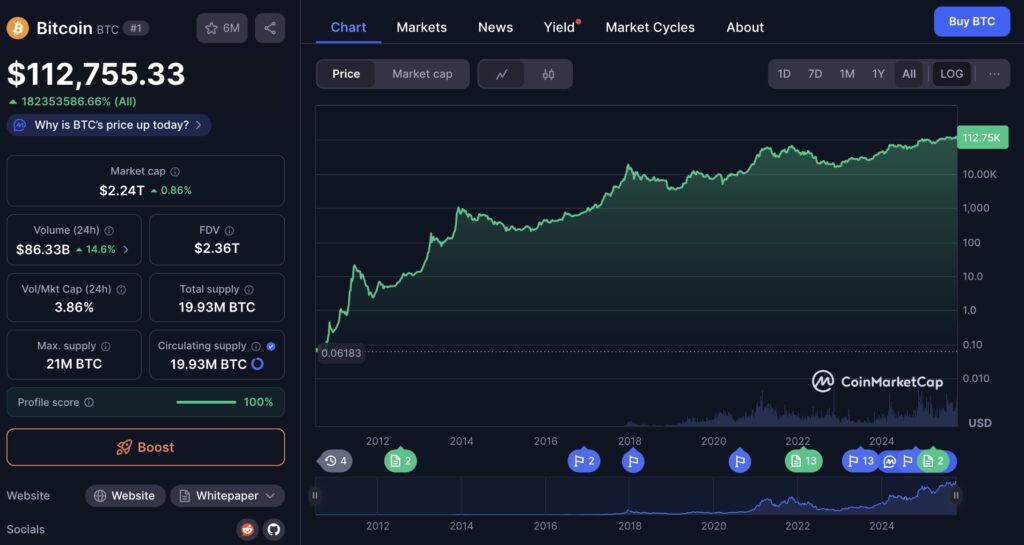The width and height of the screenshot is (1024, 545).
Task: Open the News tab
Action: click(495, 27)
